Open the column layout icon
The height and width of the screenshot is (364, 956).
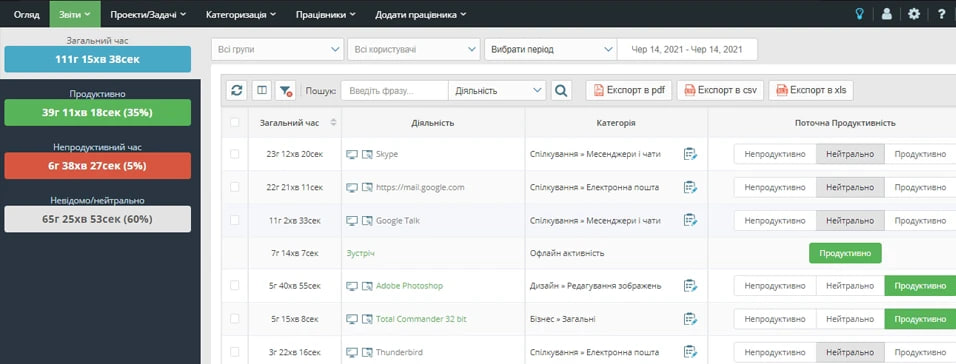262,90
